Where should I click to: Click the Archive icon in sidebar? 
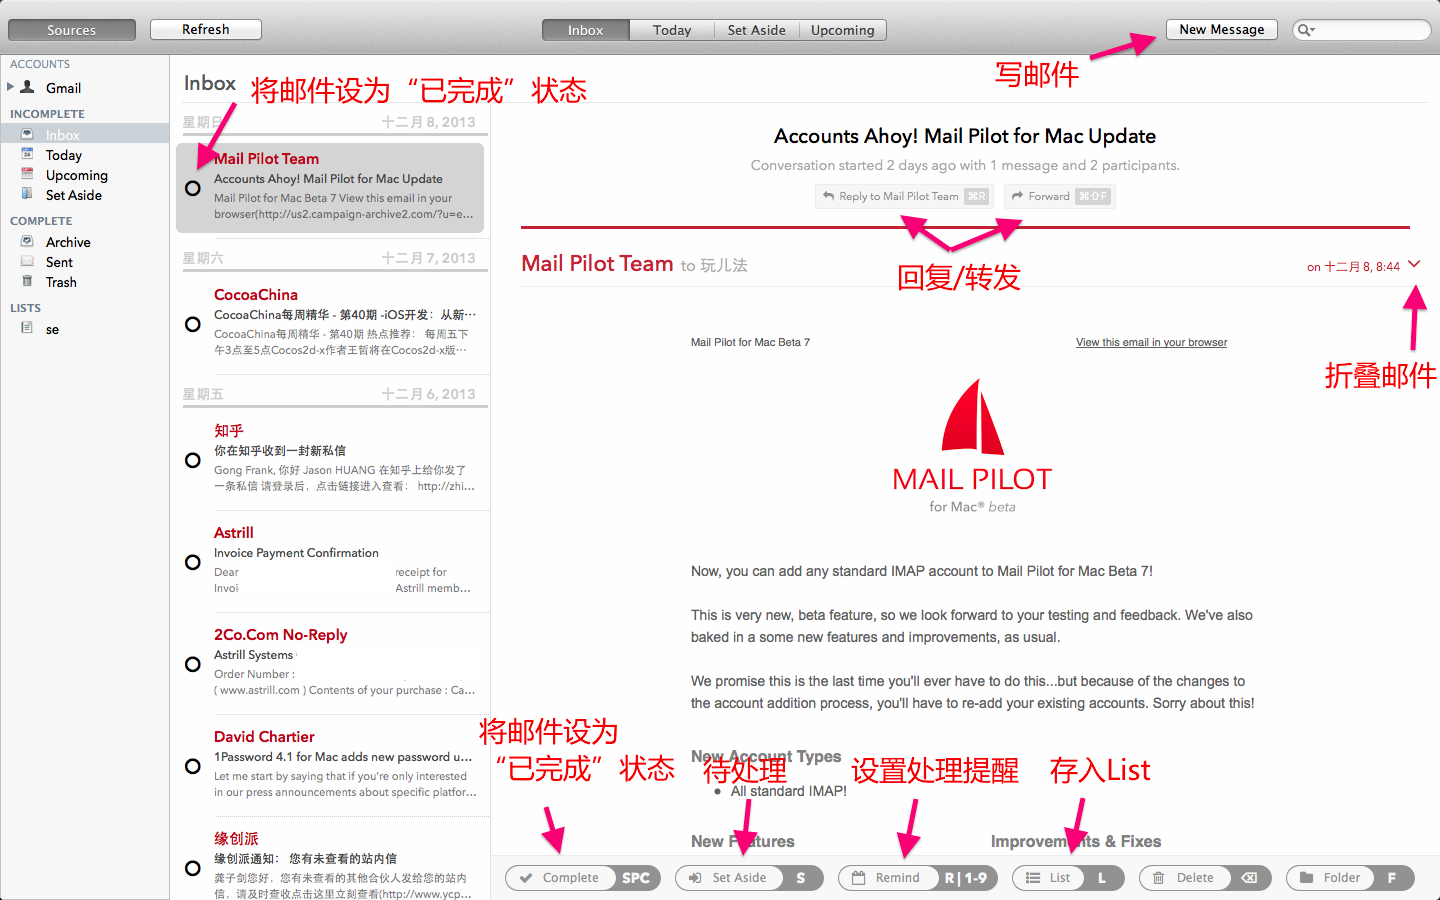pos(27,241)
